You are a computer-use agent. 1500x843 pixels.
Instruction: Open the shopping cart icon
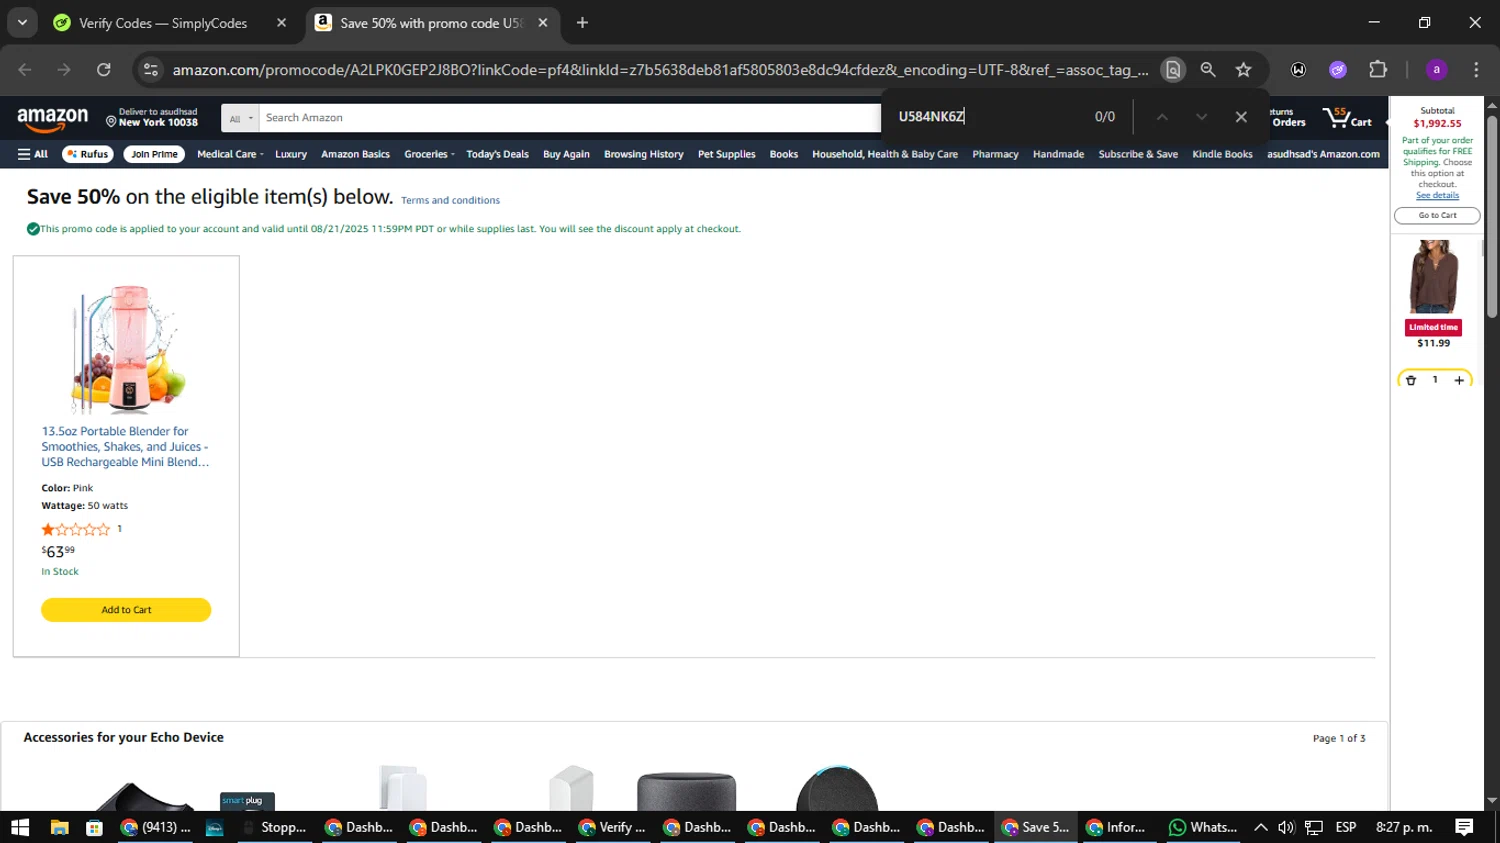click(1347, 118)
